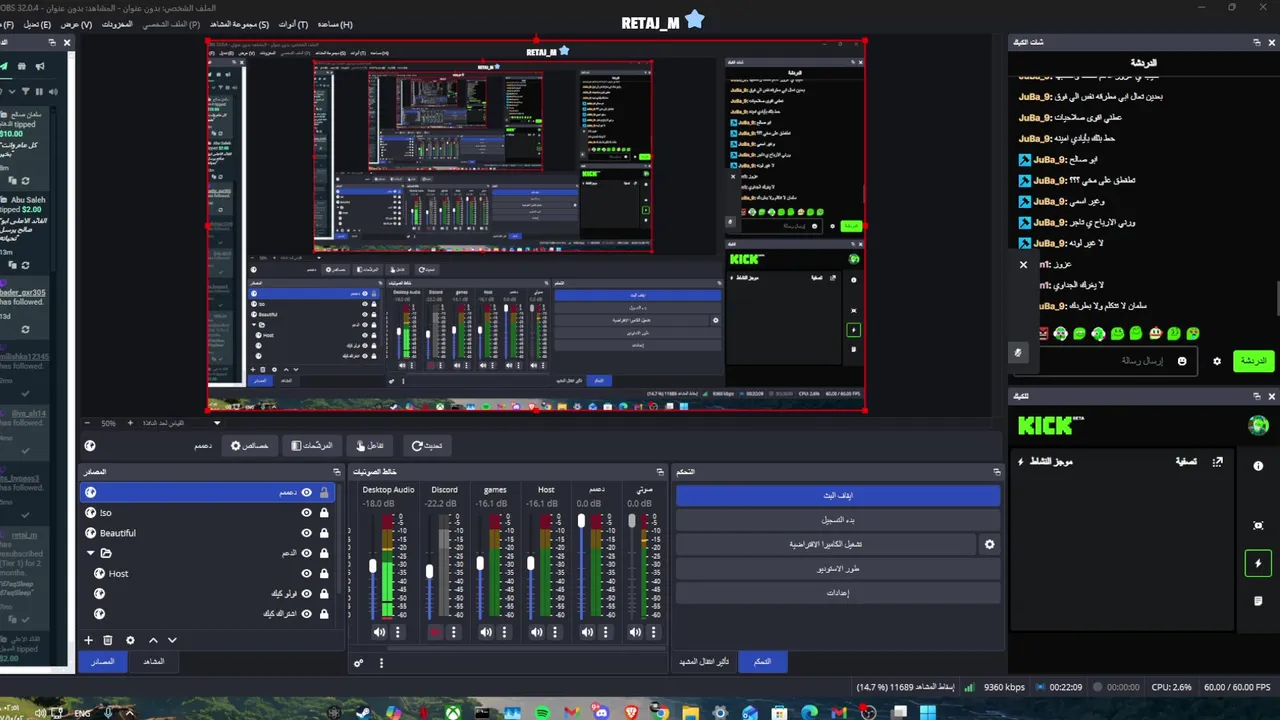The height and width of the screenshot is (720, 1280).
Task: Adjust the Discord volume slider
Action: coord(430,571)
